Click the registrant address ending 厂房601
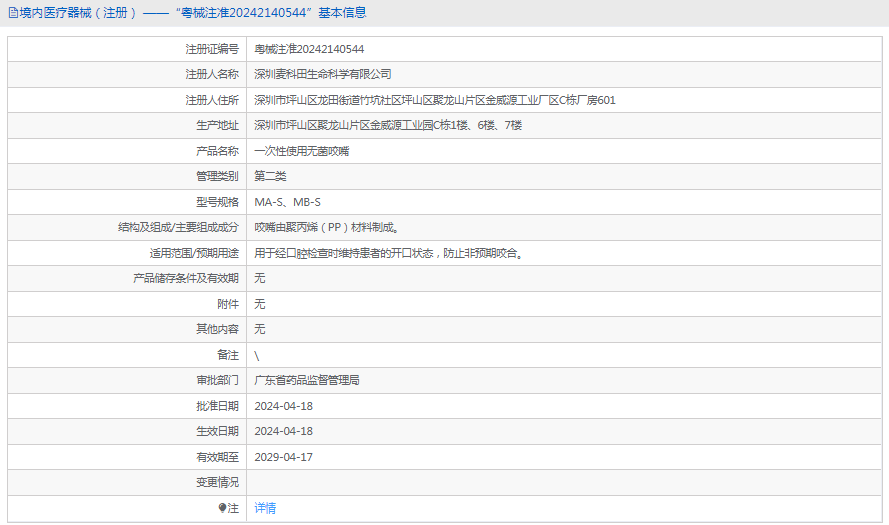889x525 pixels. coord(435,100)
